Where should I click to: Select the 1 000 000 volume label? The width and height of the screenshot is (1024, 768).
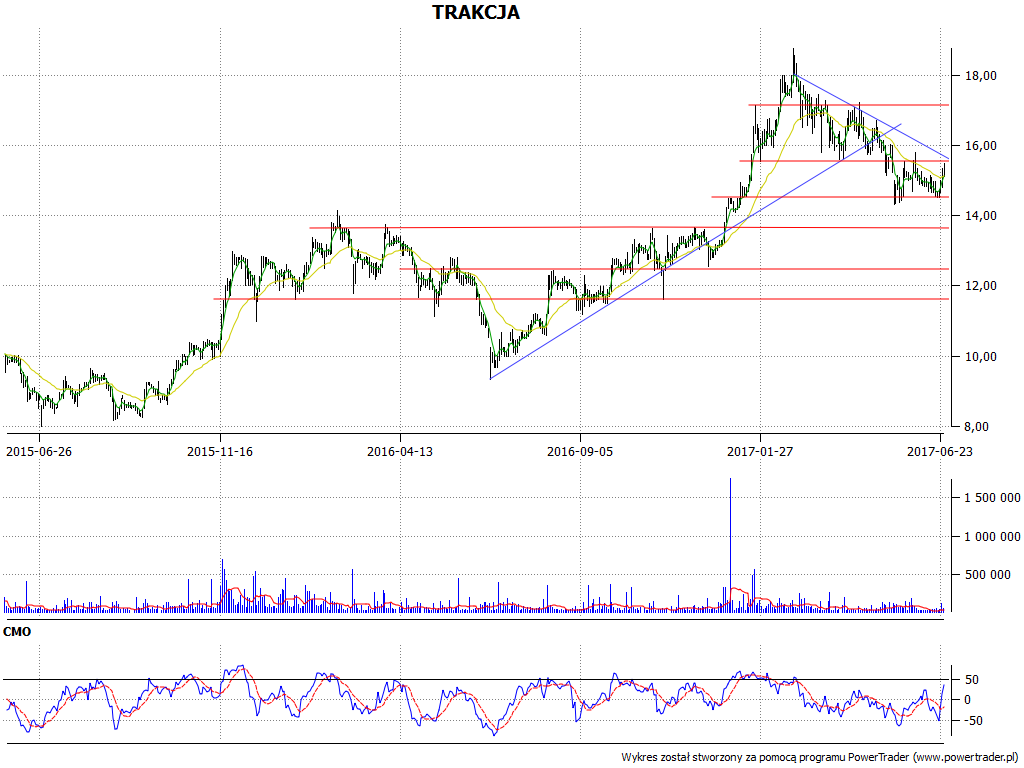[x=992, y=536]
